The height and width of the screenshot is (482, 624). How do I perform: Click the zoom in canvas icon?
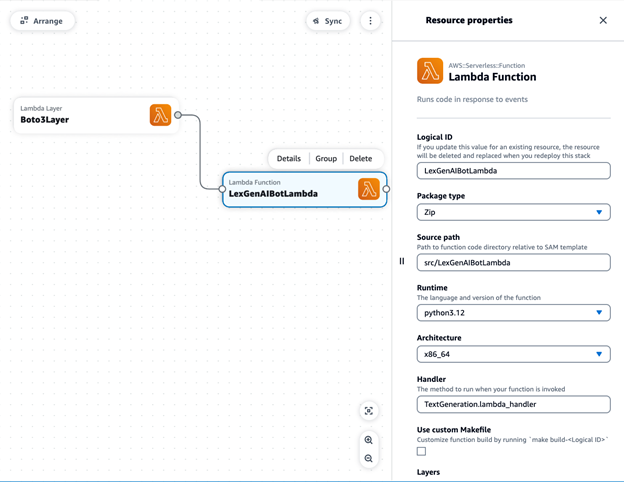tap(369, 440)
